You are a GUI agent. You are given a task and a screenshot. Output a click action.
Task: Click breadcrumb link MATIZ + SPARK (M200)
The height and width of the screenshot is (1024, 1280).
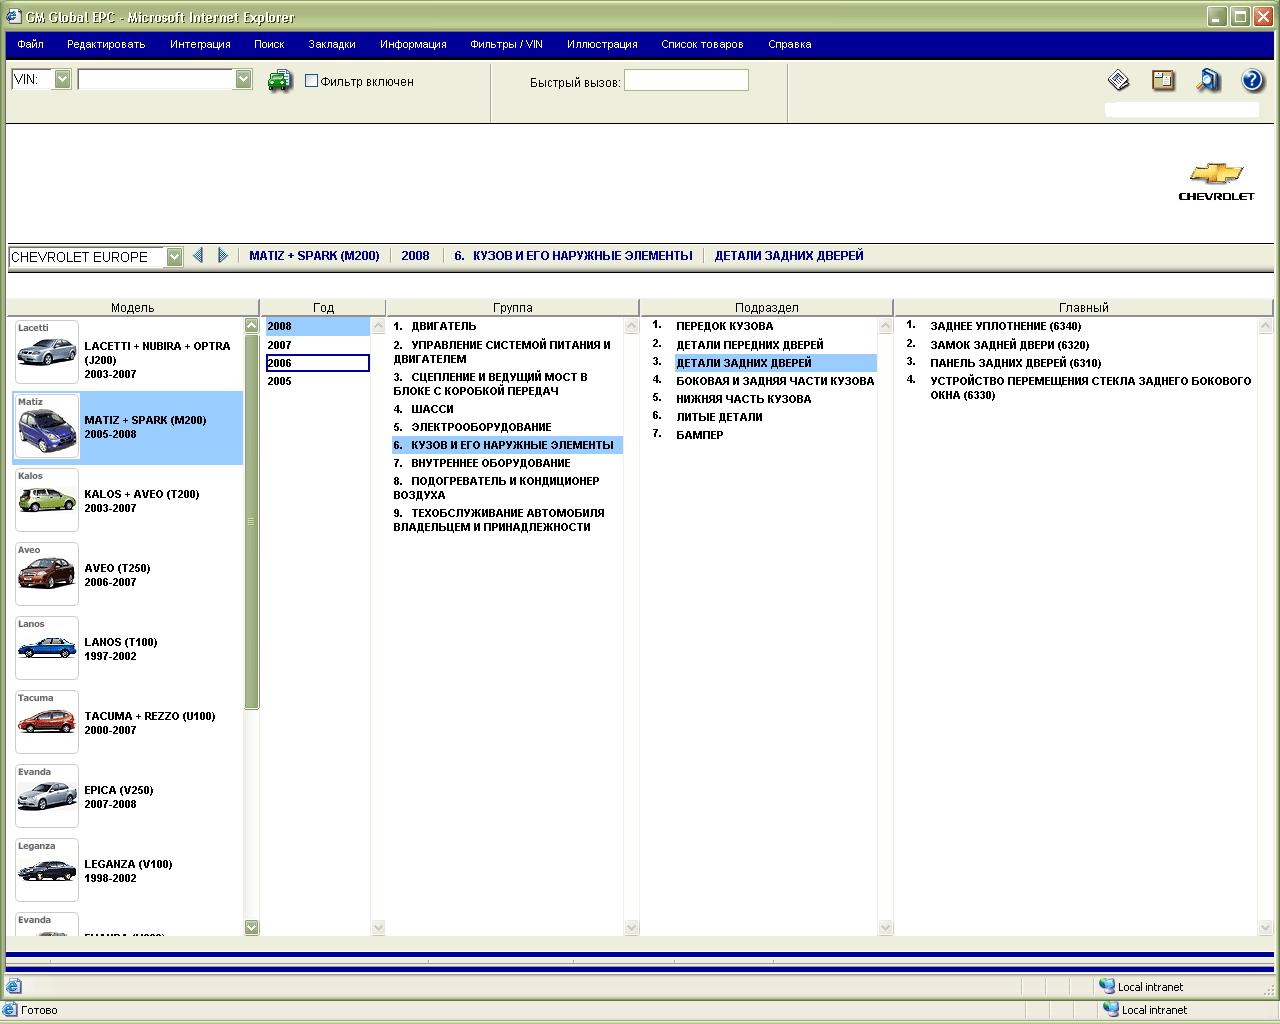coord(314,256)
